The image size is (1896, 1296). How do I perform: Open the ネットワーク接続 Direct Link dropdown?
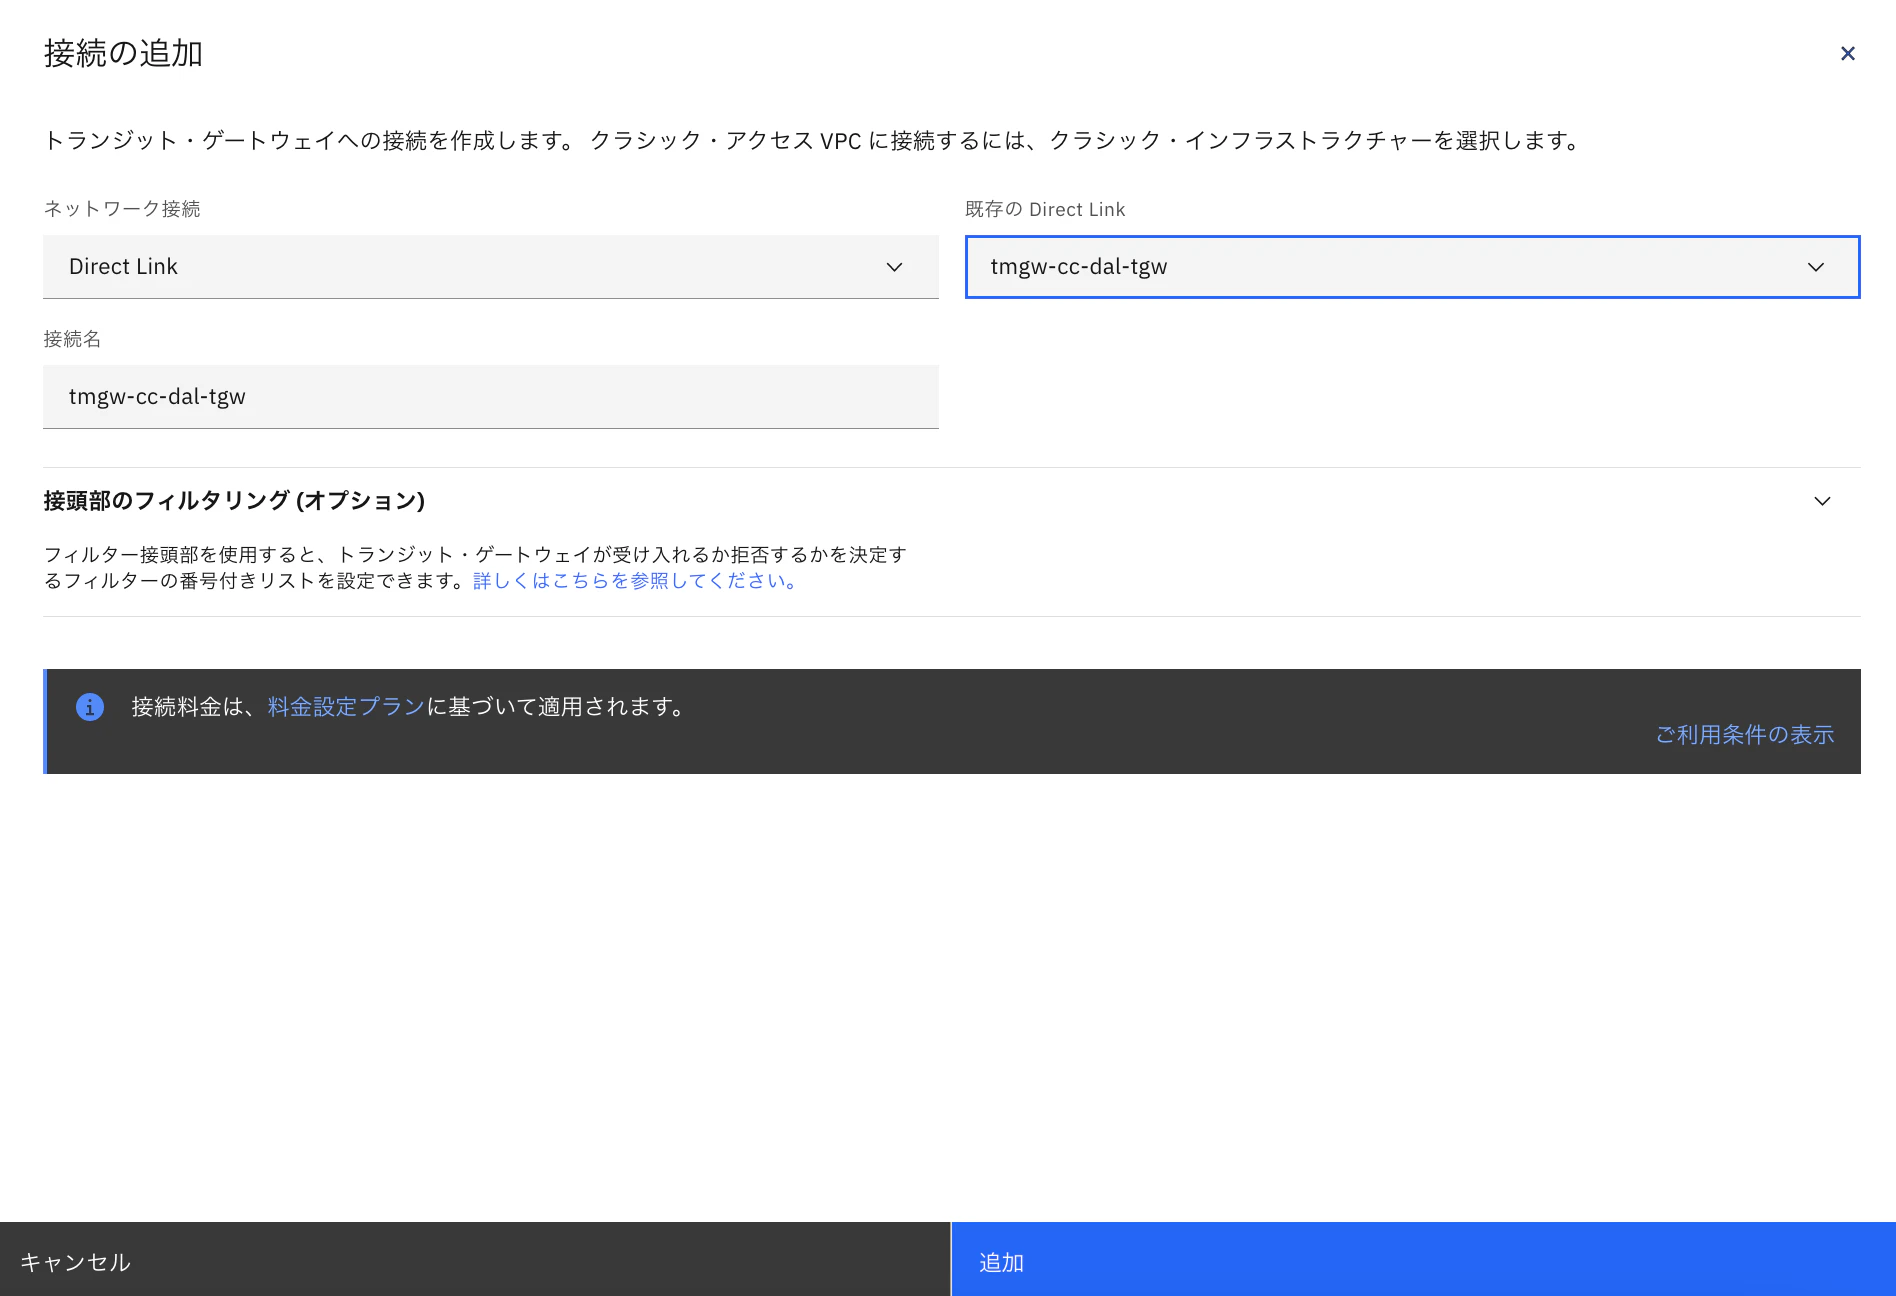(x=490, y=267)
